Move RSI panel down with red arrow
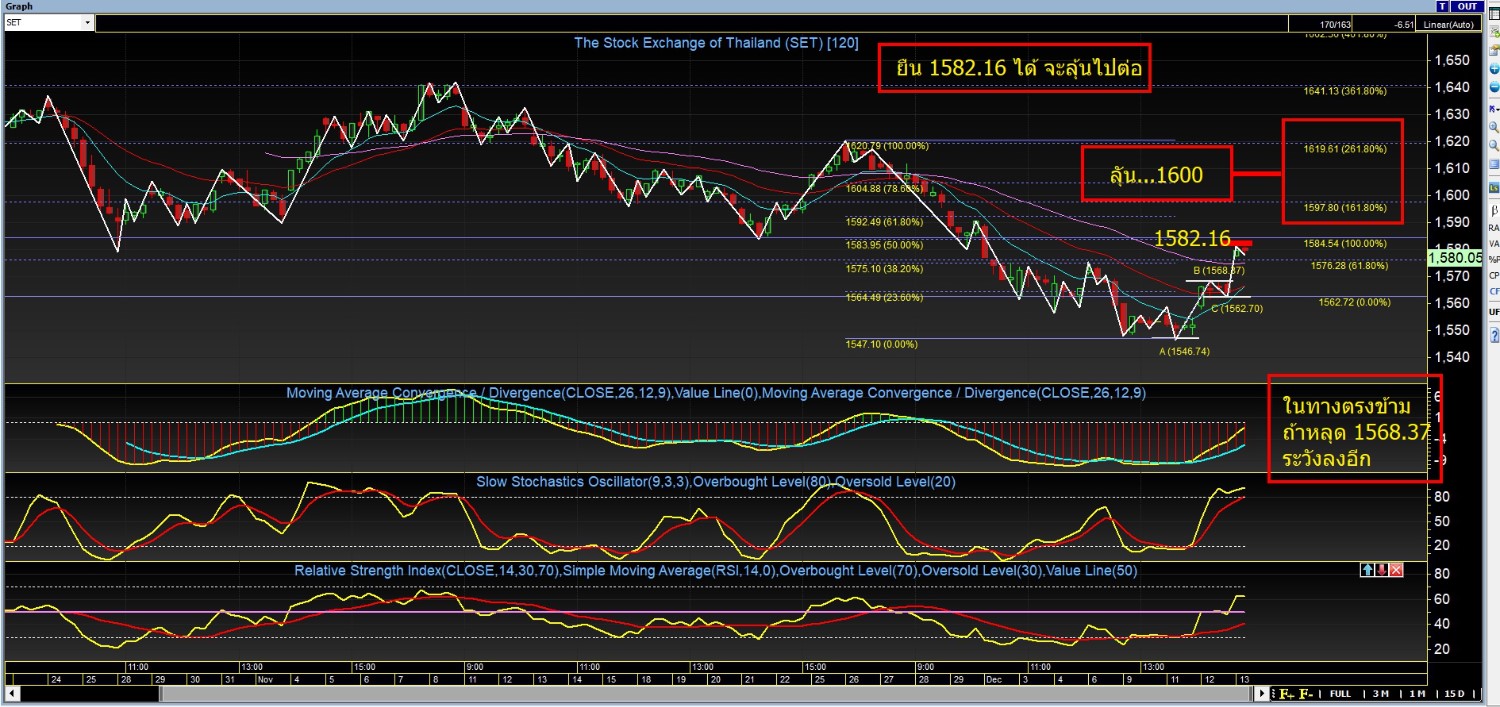Image resolution: width=1500 pixels, height=707 pixels. coord(1381,570)
